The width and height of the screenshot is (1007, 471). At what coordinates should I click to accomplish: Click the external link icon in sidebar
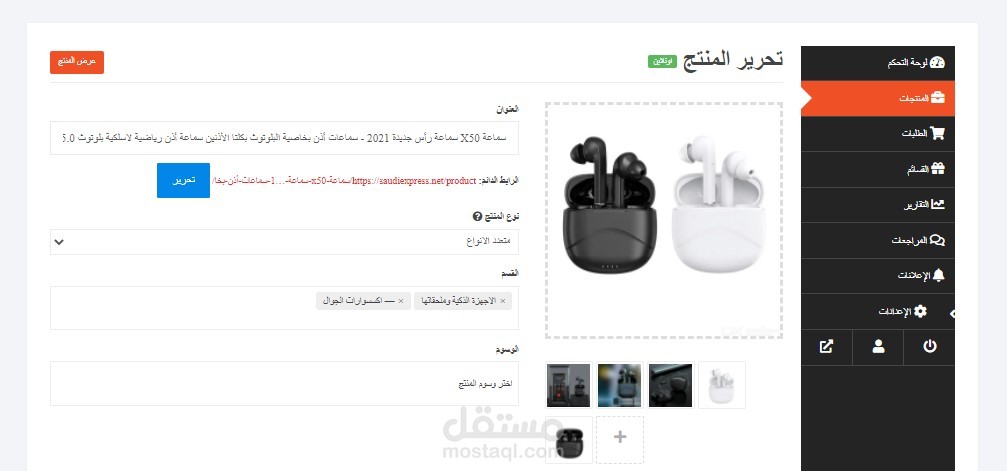point(827,347)
